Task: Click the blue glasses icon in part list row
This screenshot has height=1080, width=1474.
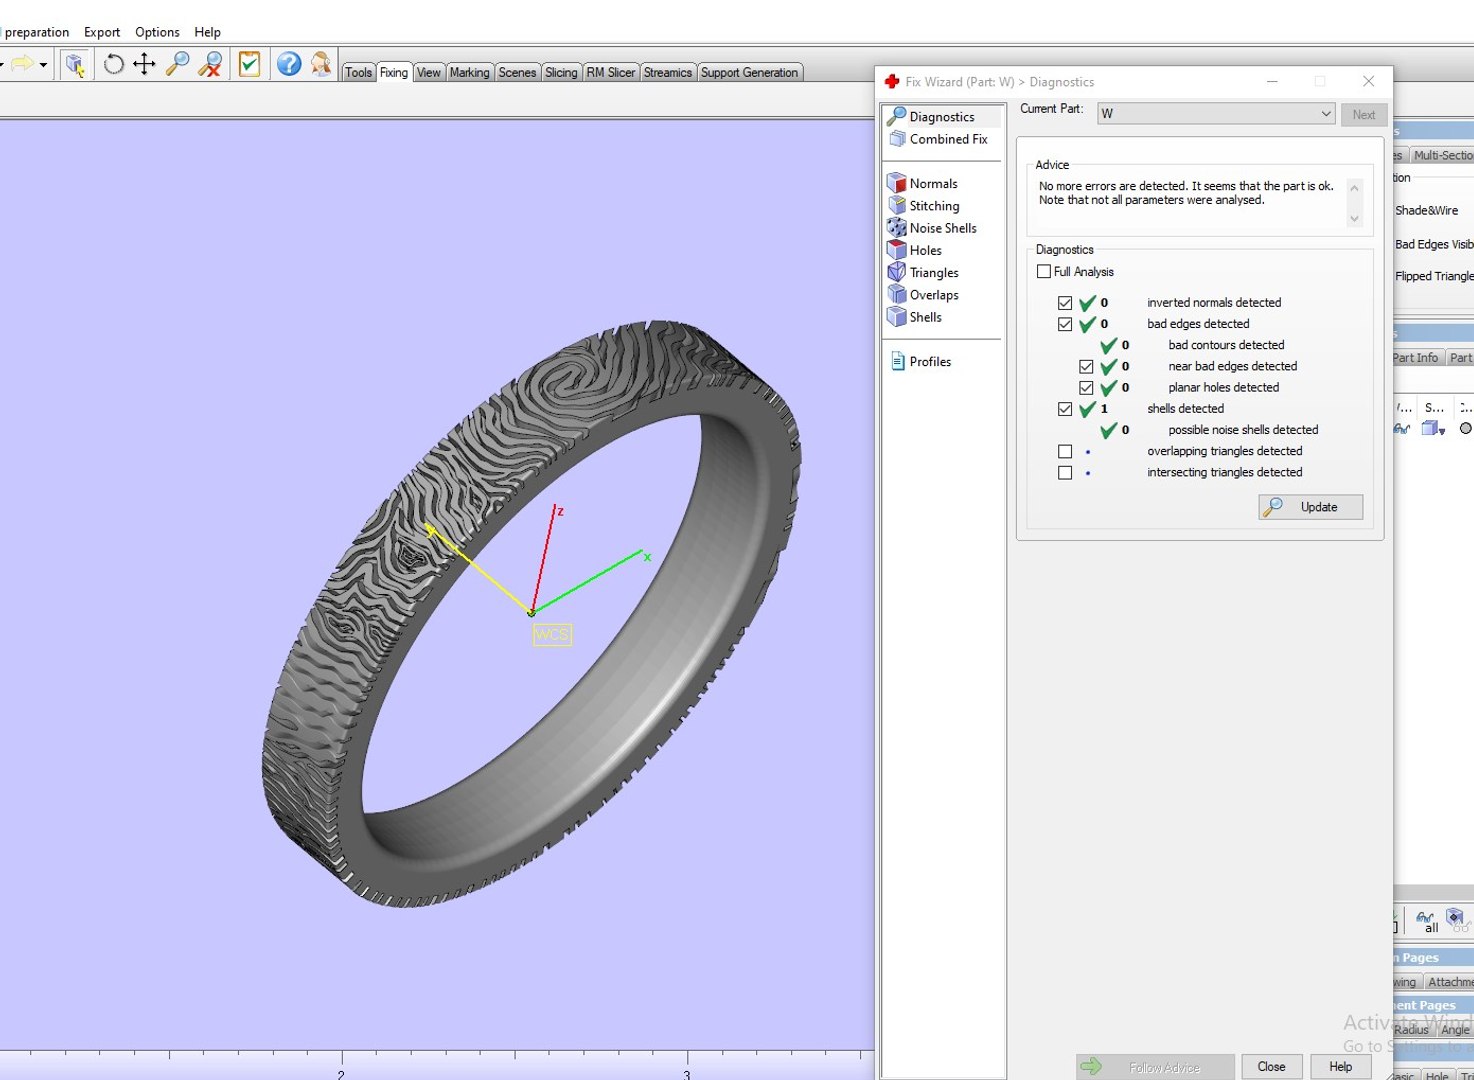Action: click(1403, 429)
